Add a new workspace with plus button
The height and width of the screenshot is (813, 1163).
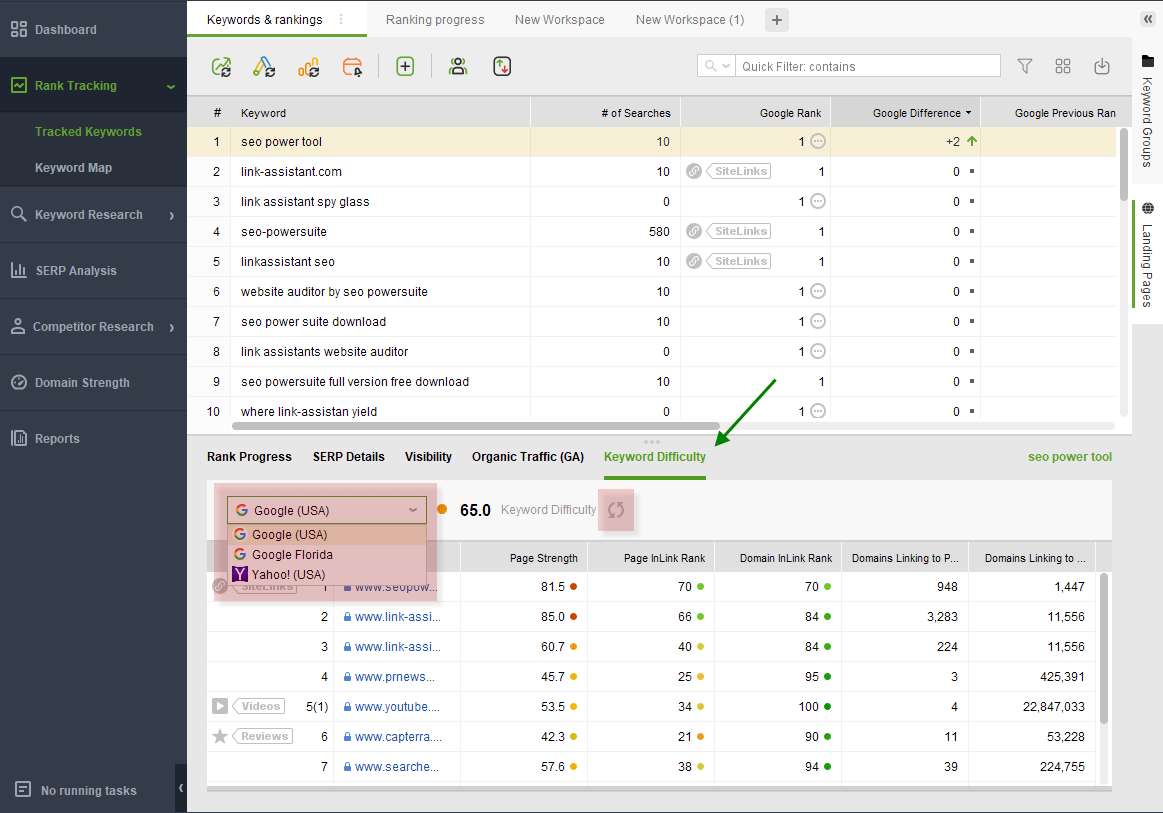click(x=777, y=20)
